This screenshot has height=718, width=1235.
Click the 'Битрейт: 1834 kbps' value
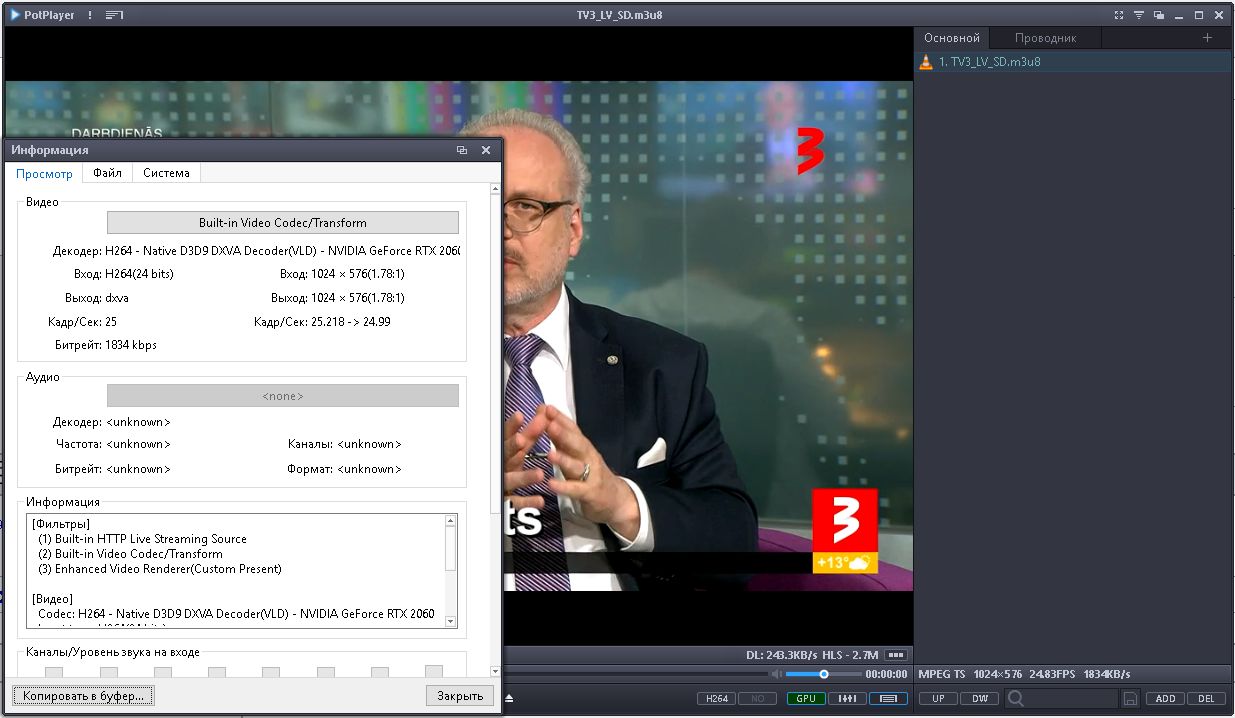[x=105, y=345]
